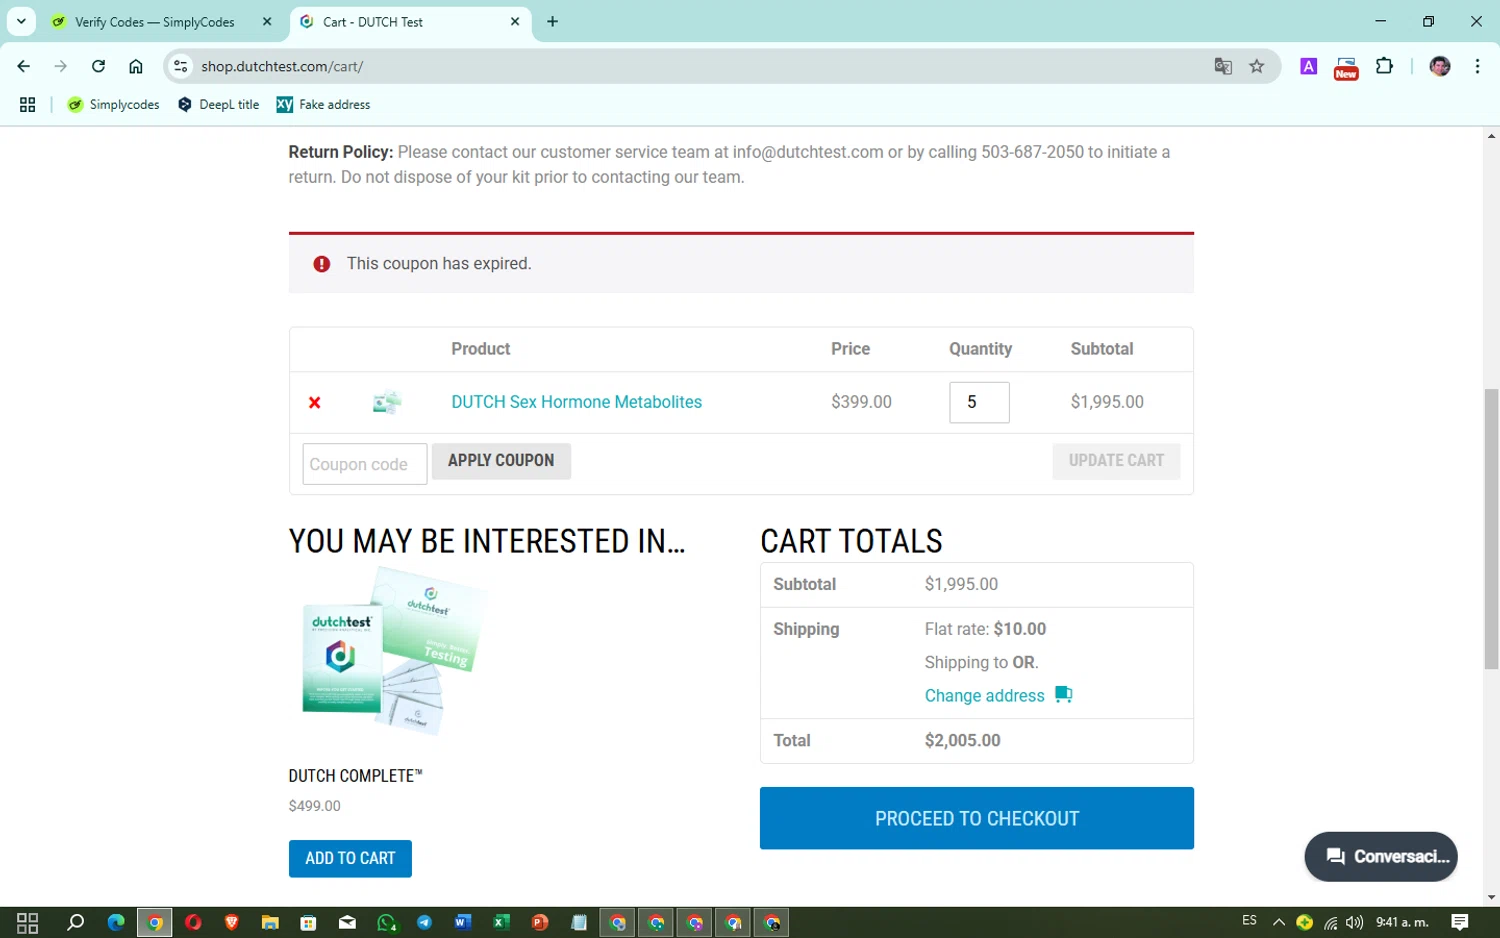The height and width of the screenshot is (938, 1500).
Task: Click the page's vertical scrollbar thumb
Action: coord(1491,528)
